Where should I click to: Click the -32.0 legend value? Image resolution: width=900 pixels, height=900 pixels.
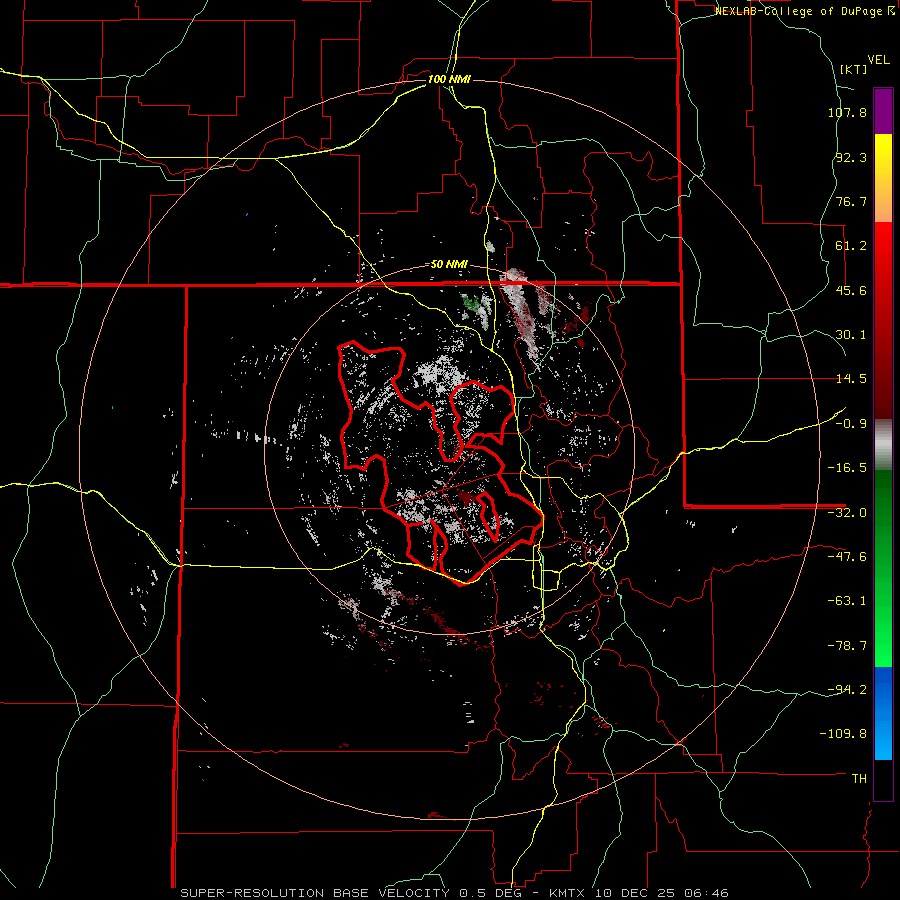(847, 513)
